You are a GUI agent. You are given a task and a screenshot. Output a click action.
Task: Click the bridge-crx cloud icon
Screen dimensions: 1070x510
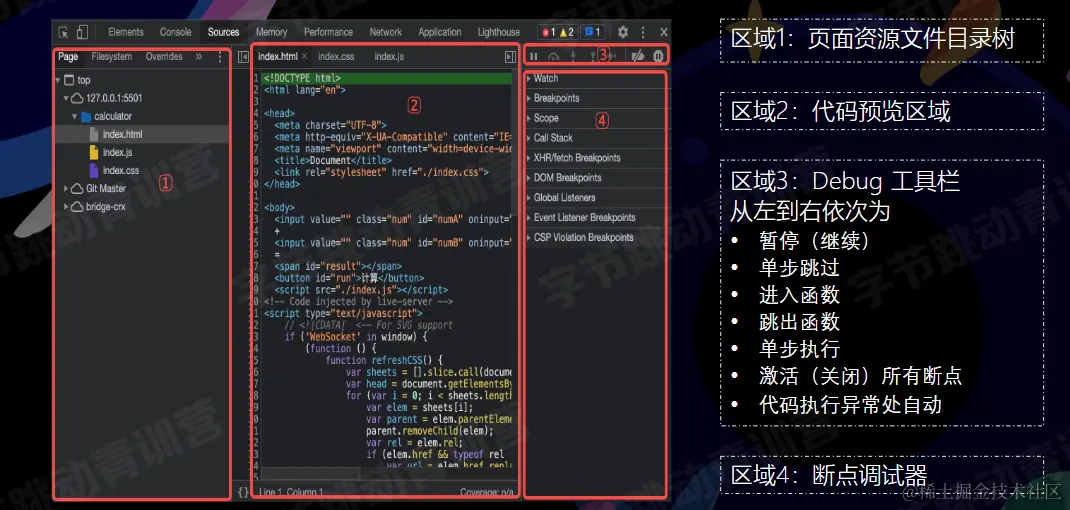tap(77, 206)
